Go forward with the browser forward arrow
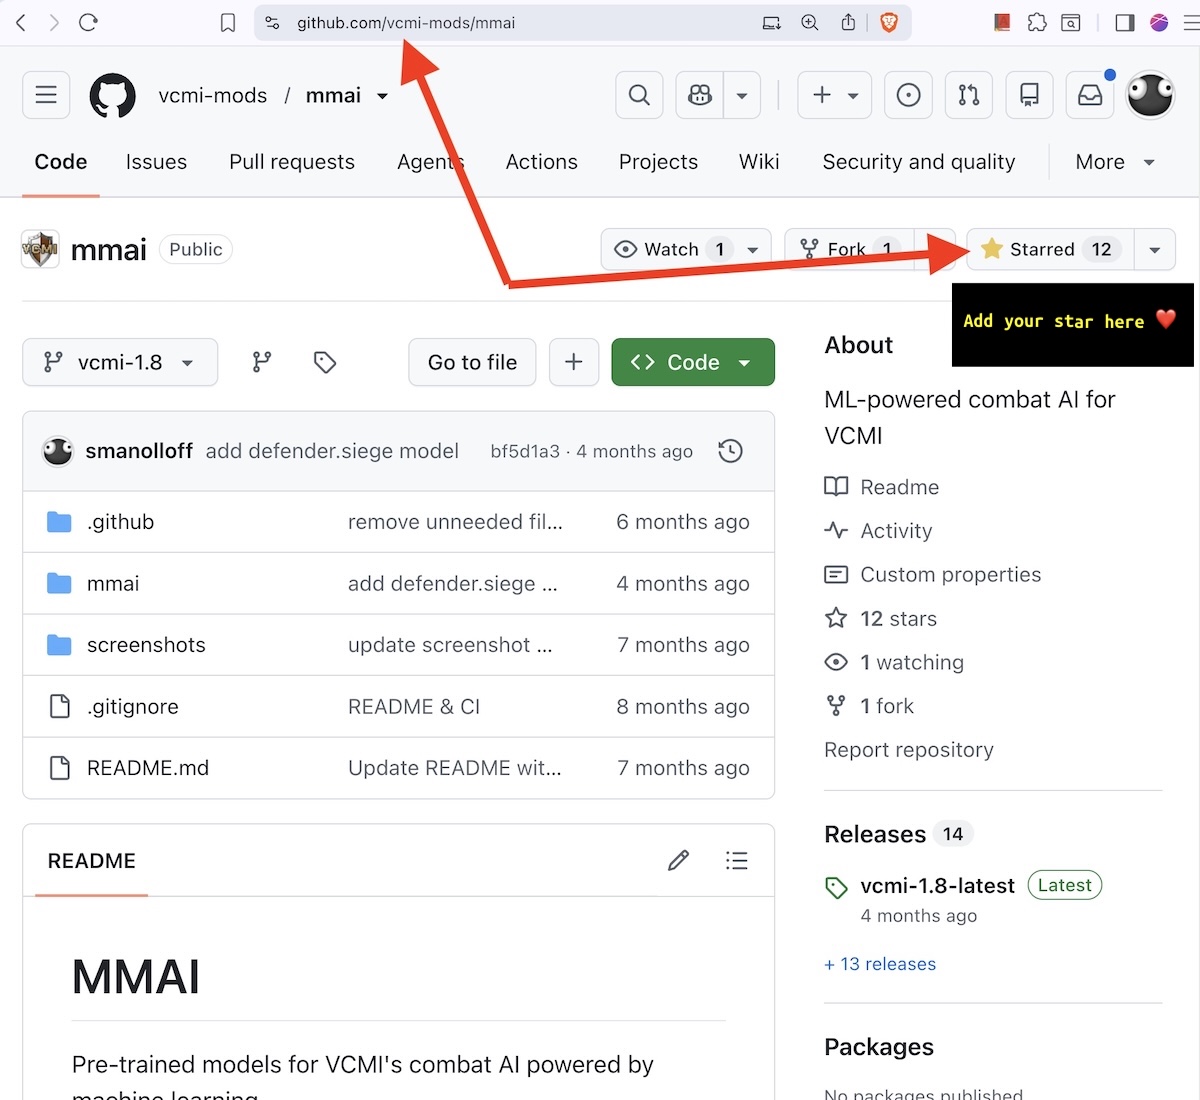This screenshot has width=1200, height=1100. pos(54,22)
